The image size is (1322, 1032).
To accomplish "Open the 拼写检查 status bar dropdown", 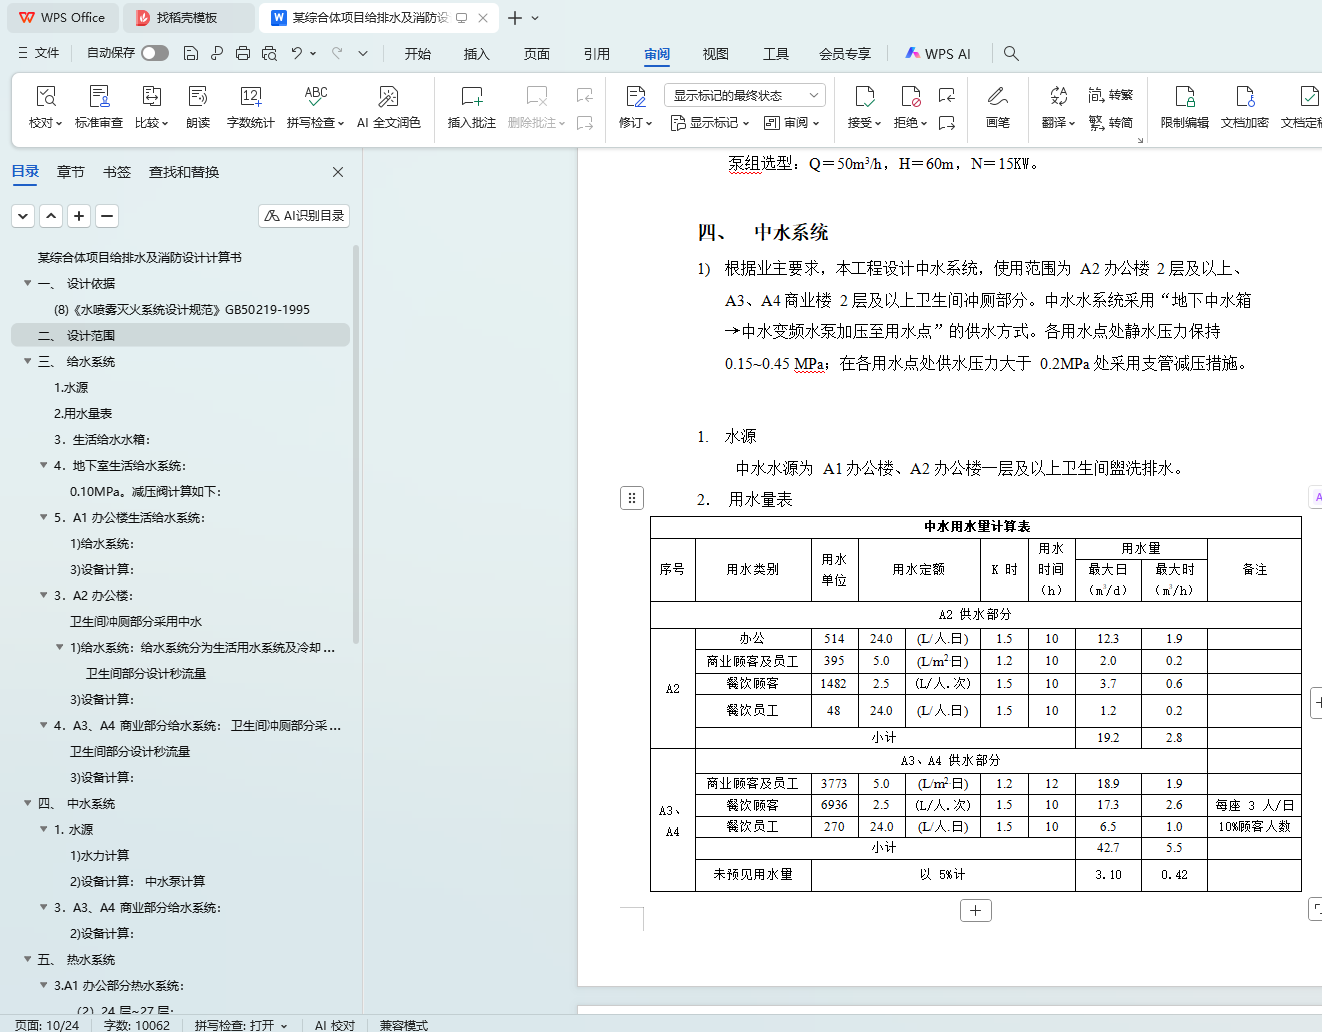I will click(241, 1025).
